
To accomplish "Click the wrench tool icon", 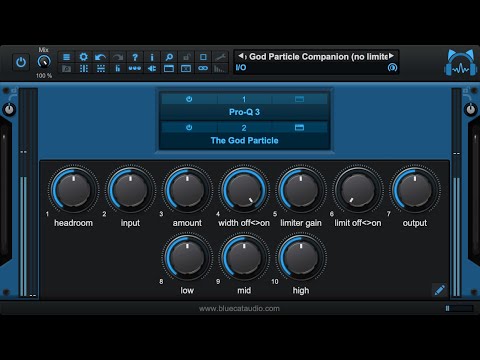I will click(x=220, y=57).
